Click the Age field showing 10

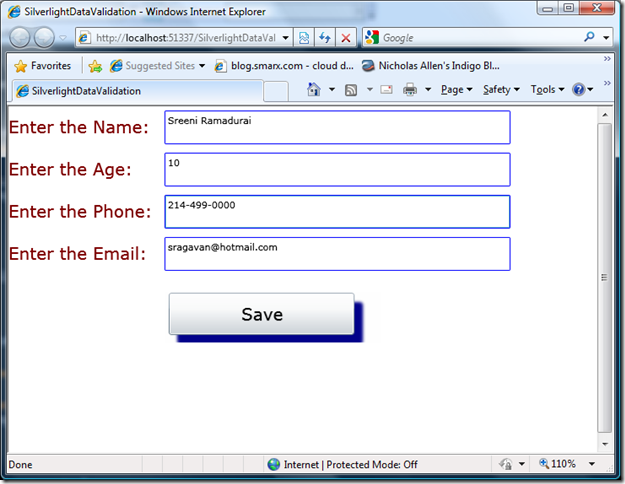click(x=337, y=170)
